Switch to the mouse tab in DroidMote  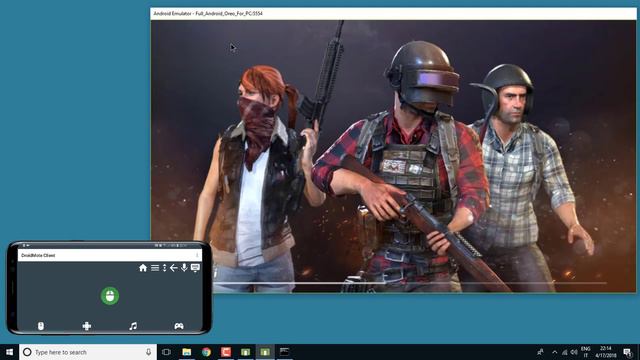41,326
